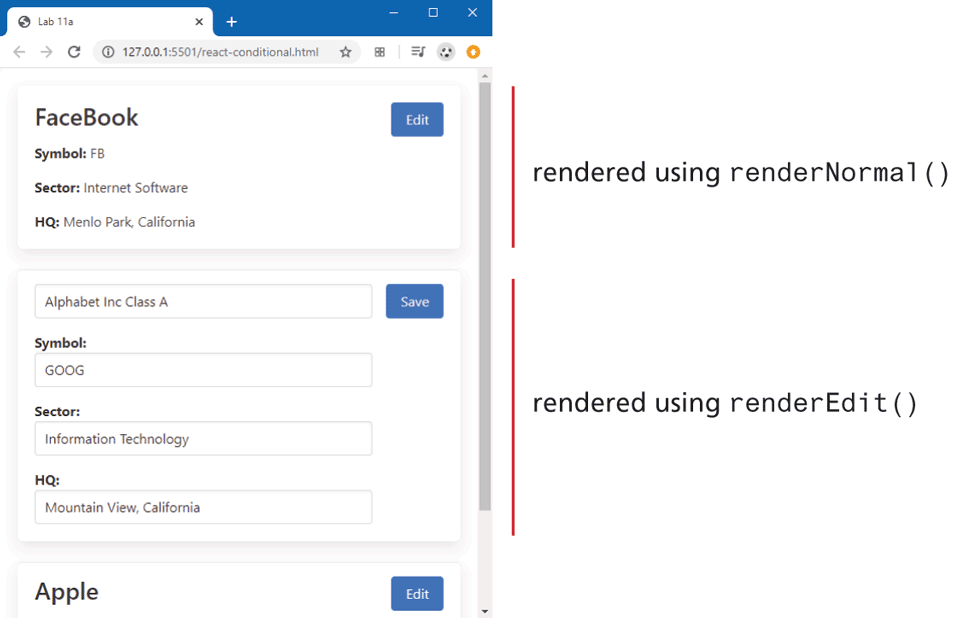
Task: Close the Lab 11a tab
Action: point(199,21)
